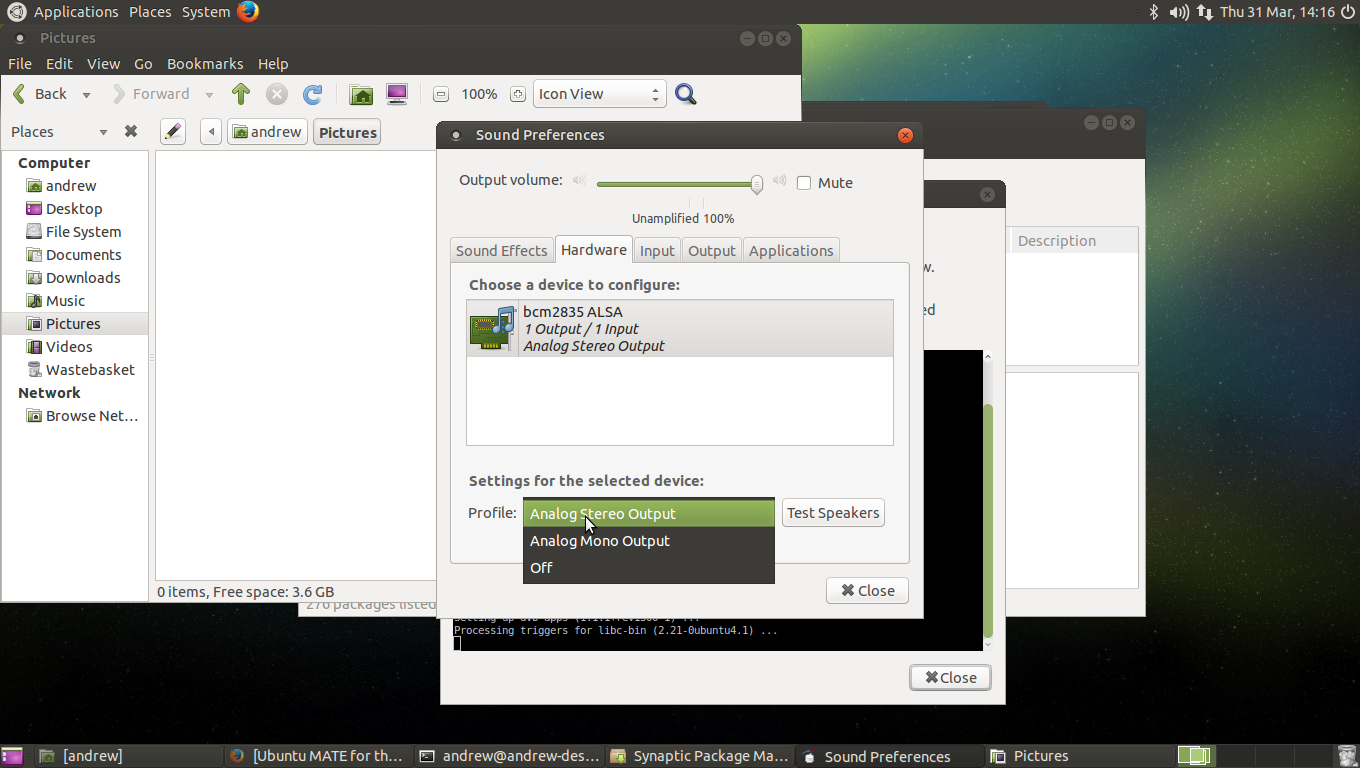The width and height of the screenshot is (1360, 768).
Task: Click the search magnifier icon
Action: (685, 94)
